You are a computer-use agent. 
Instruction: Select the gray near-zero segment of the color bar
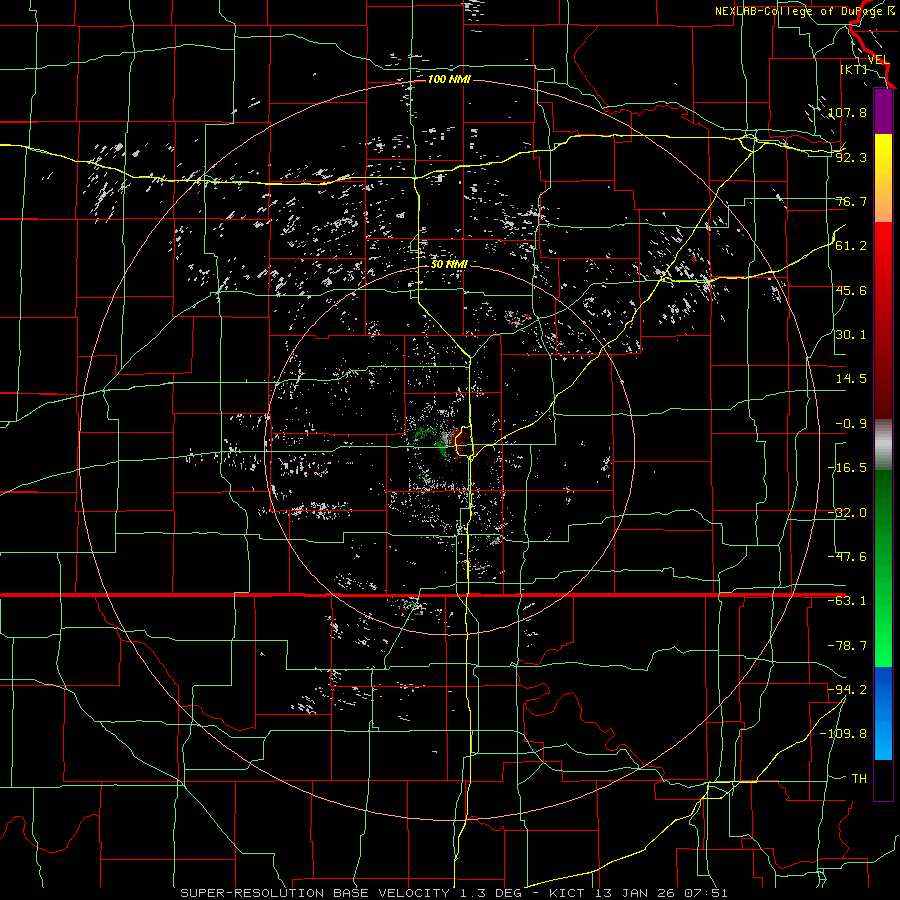[883, 445]
